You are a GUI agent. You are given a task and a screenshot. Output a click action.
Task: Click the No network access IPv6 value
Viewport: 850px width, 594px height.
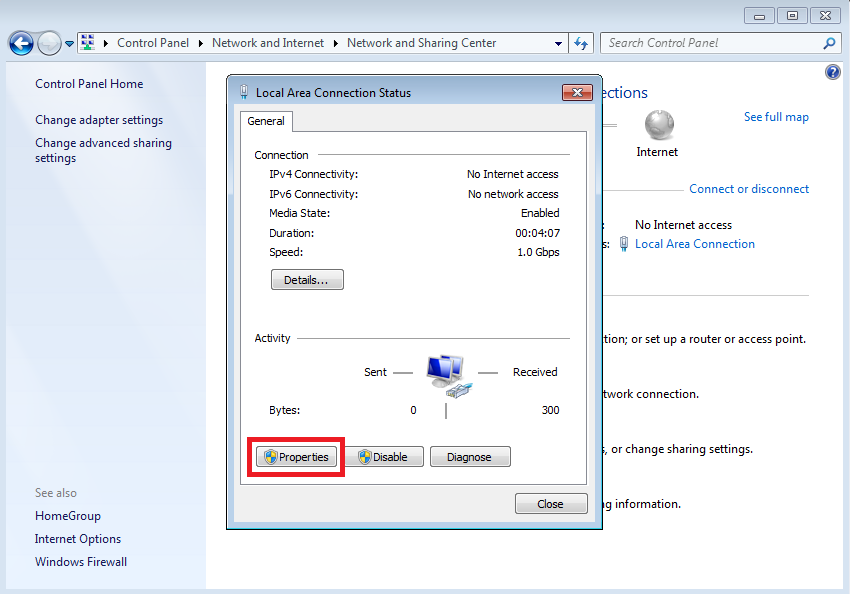[513, 194]
